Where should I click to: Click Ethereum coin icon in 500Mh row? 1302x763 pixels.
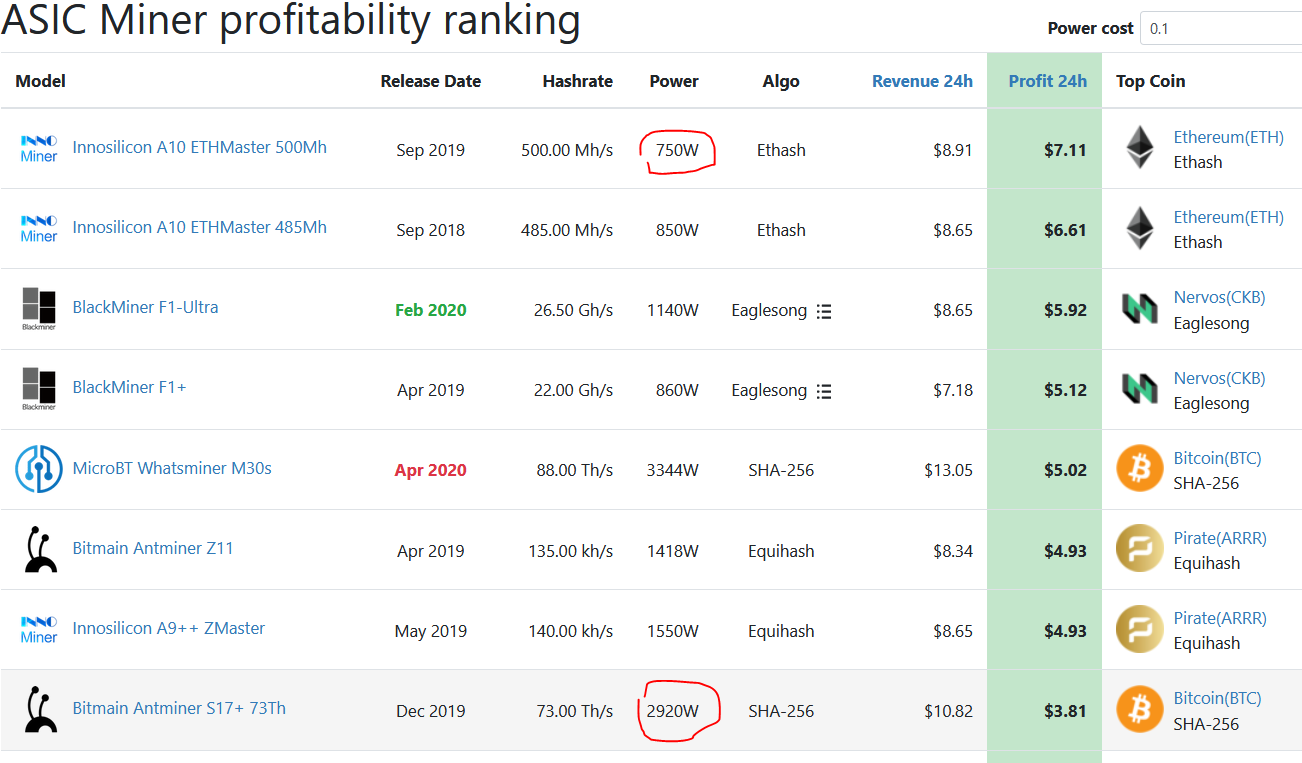pyautogui.click(x=1139, y=148)
